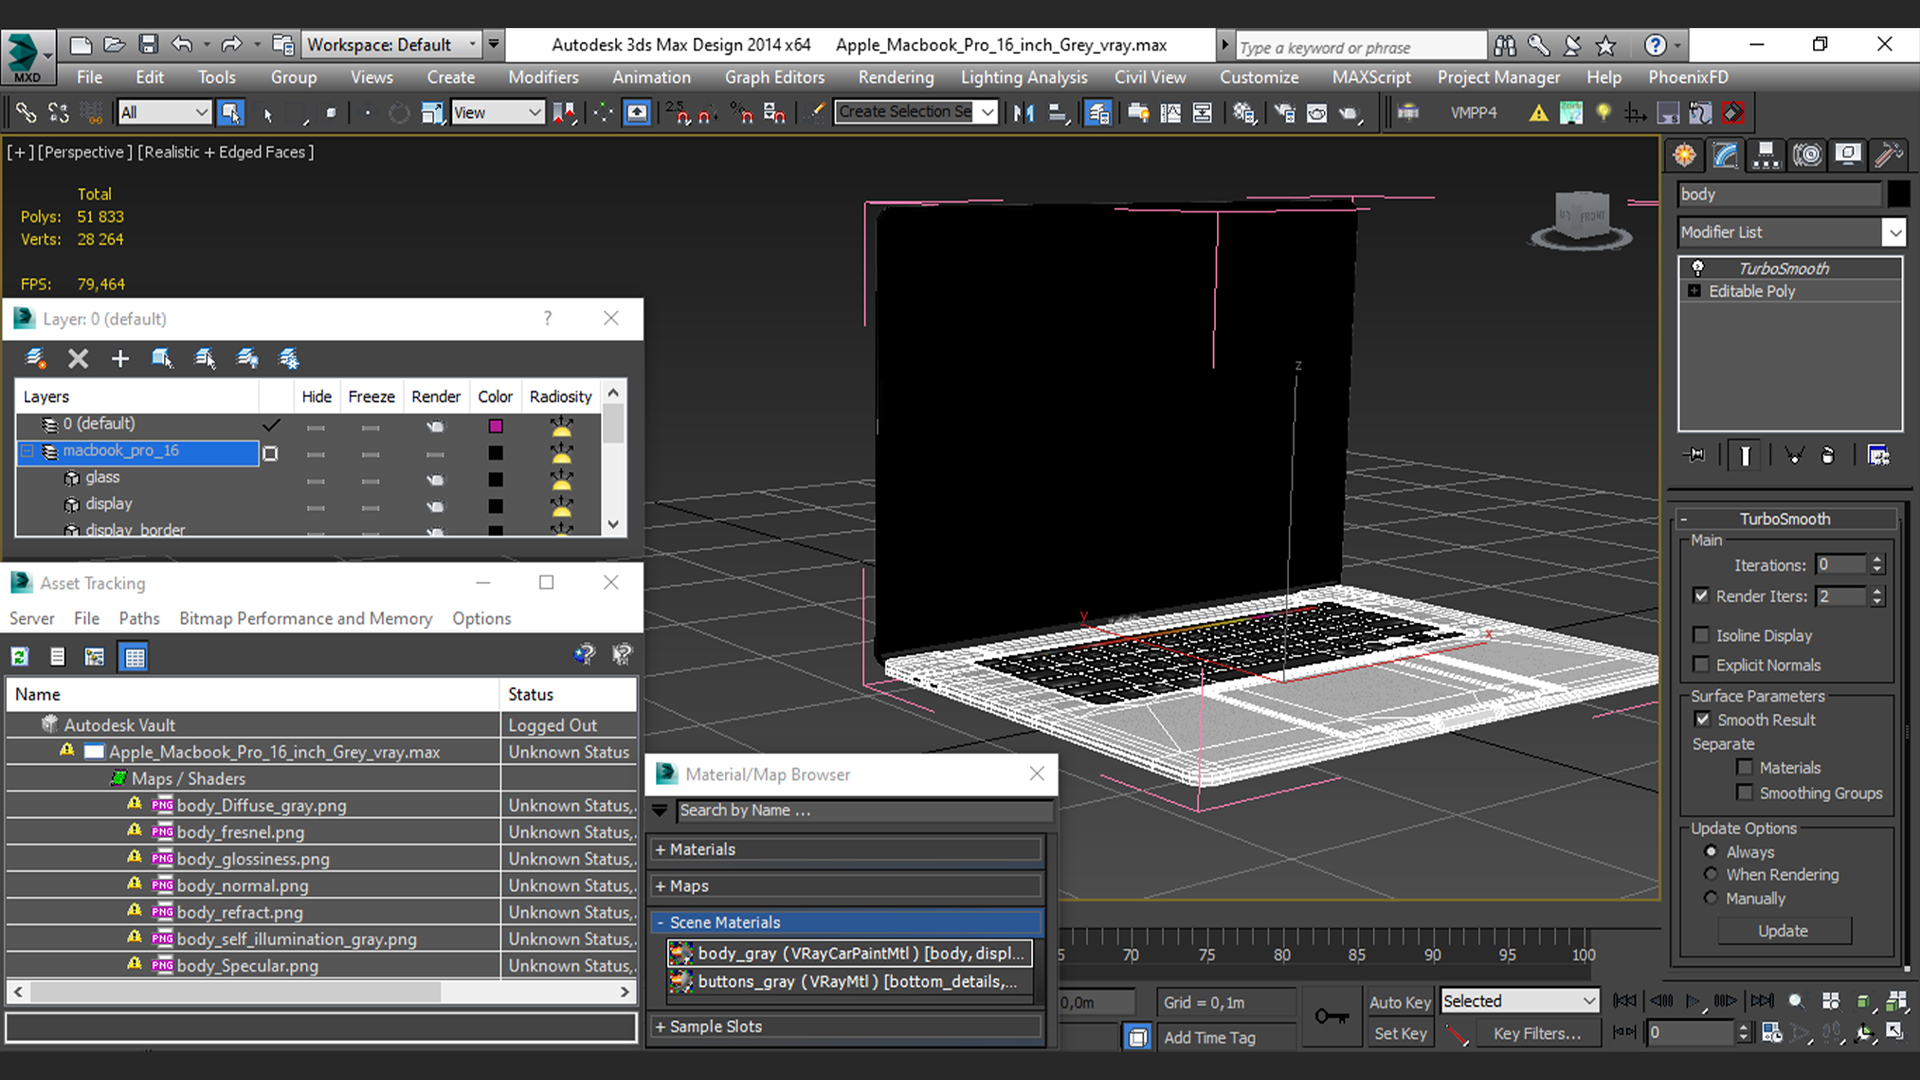The height and width of the screenshot is (1080, 1920).
Task: Select the Always update option
Action: pos(1711,851)
